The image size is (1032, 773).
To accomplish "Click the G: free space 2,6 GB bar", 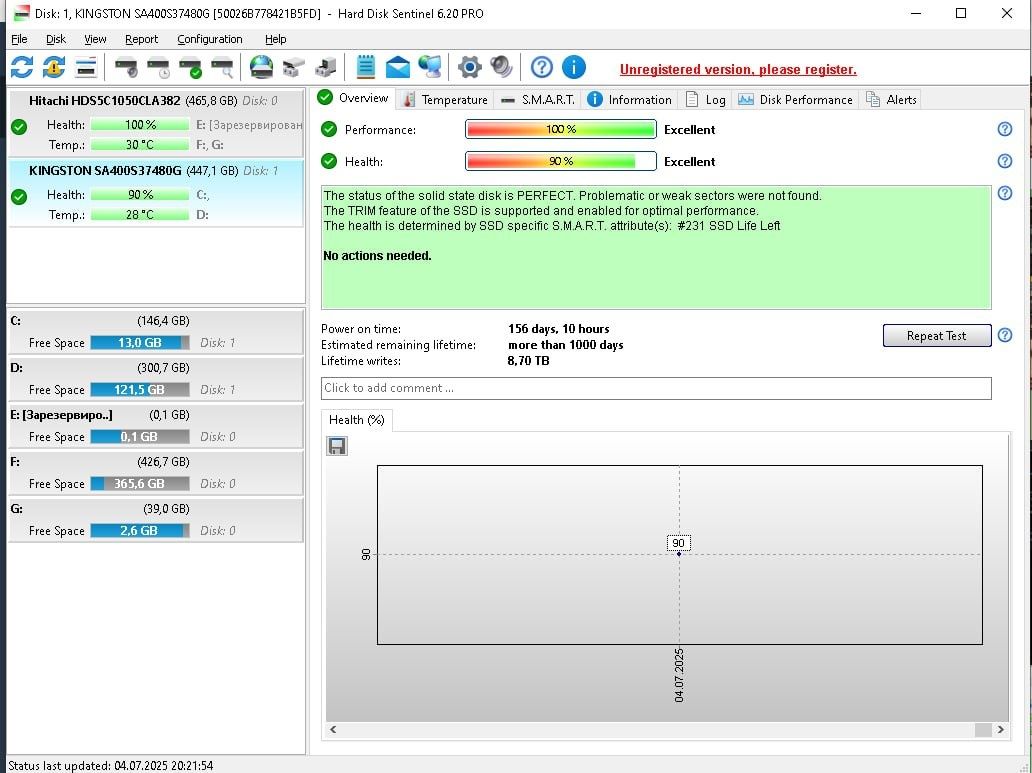I will pos(140,531).
